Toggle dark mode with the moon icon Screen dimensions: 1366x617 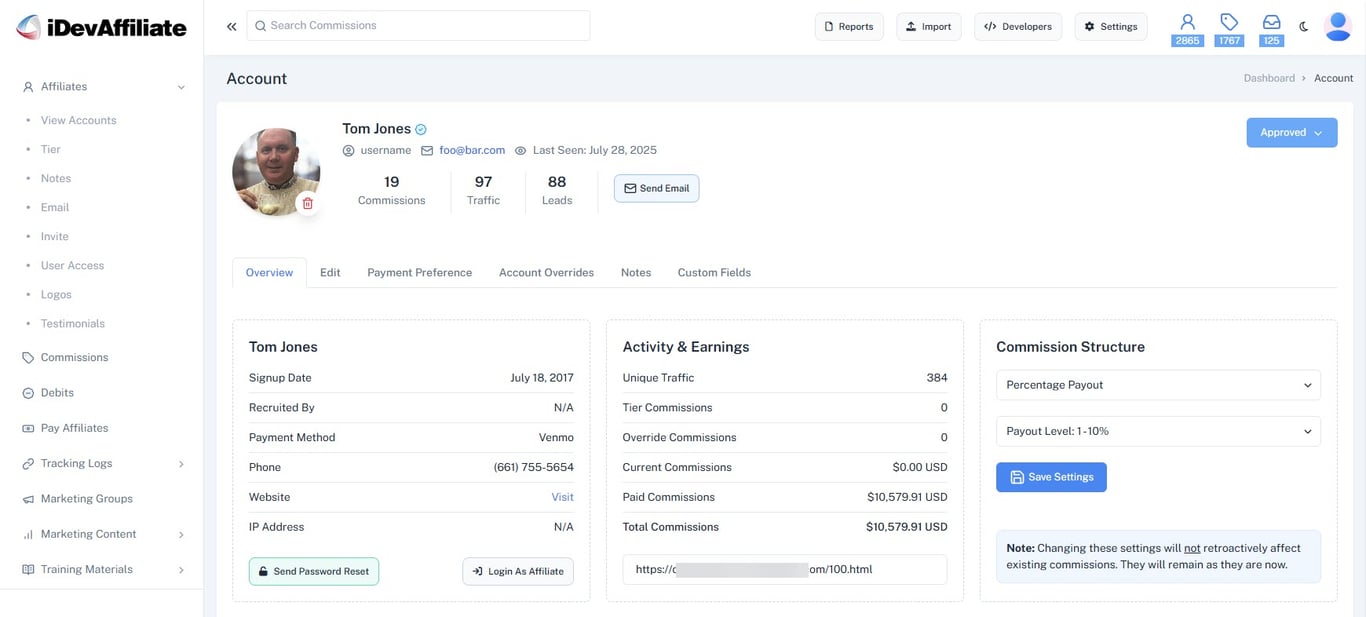click(1303, 26)
